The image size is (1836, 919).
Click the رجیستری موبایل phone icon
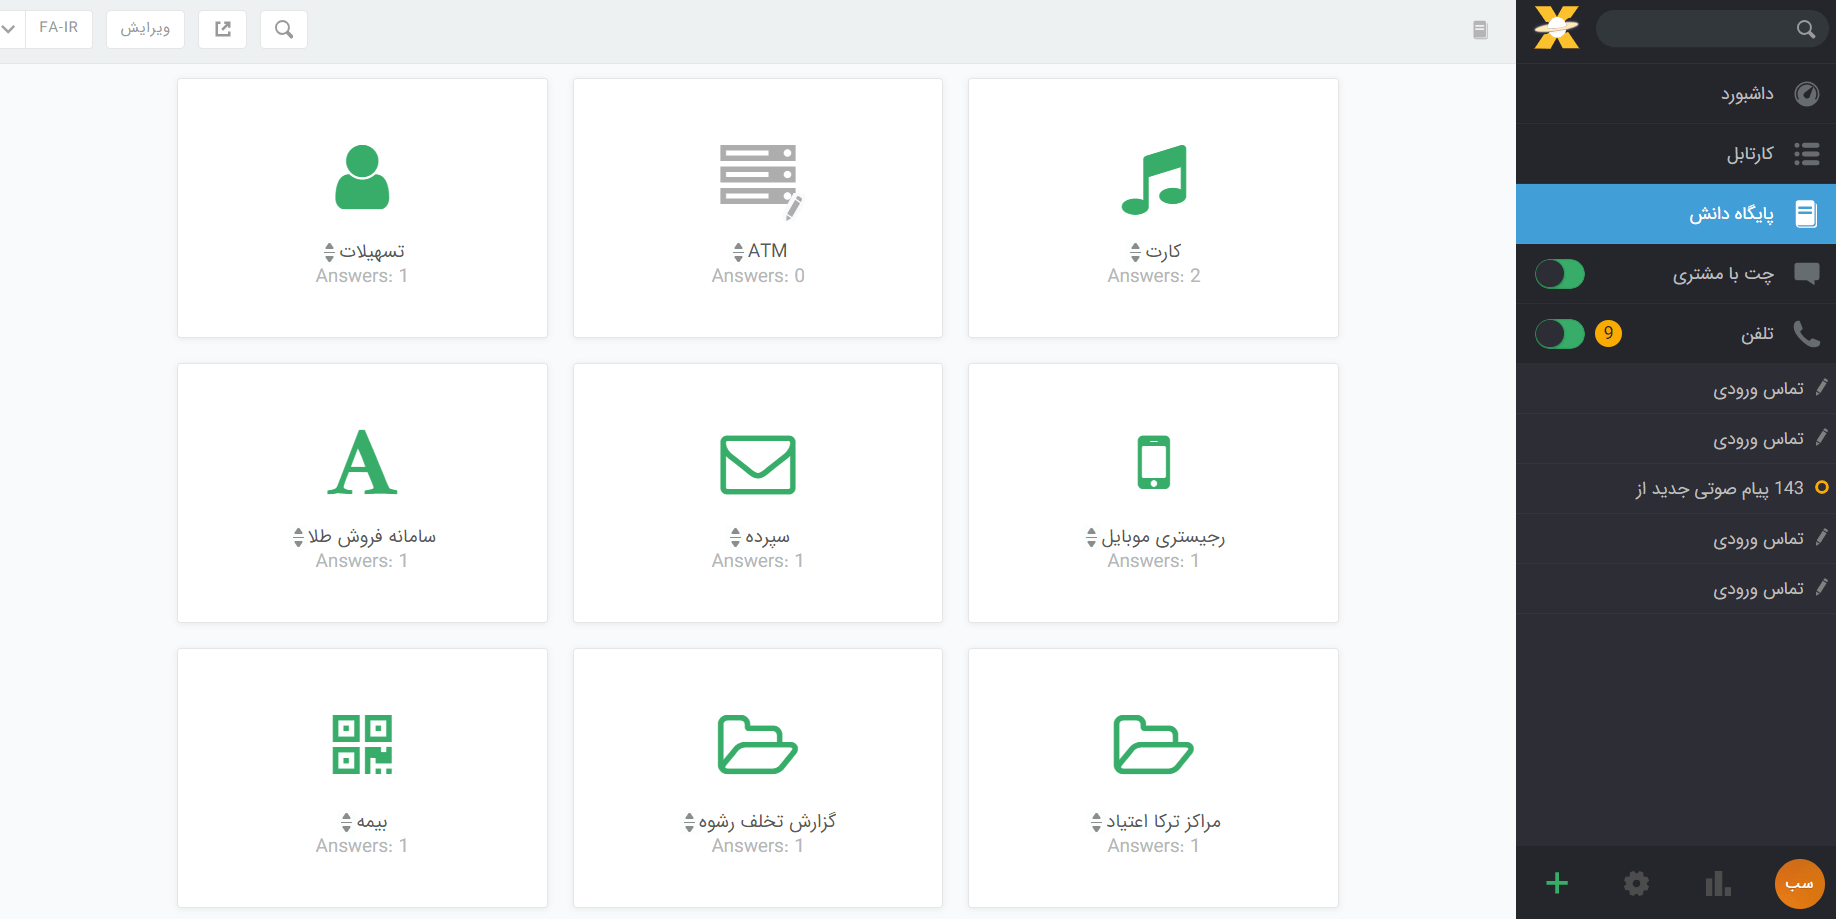point(1154,462)
